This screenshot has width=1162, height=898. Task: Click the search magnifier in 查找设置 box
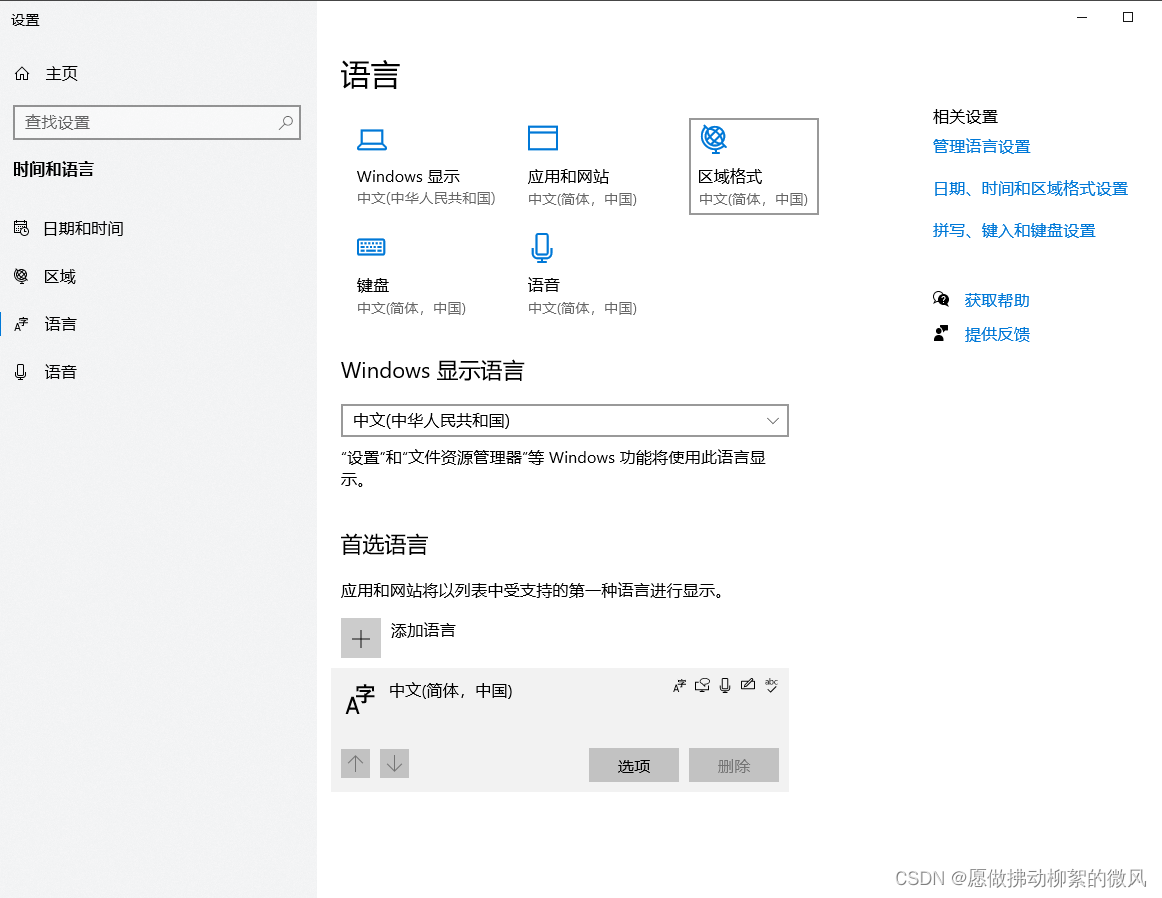click(x=286, y=122)
